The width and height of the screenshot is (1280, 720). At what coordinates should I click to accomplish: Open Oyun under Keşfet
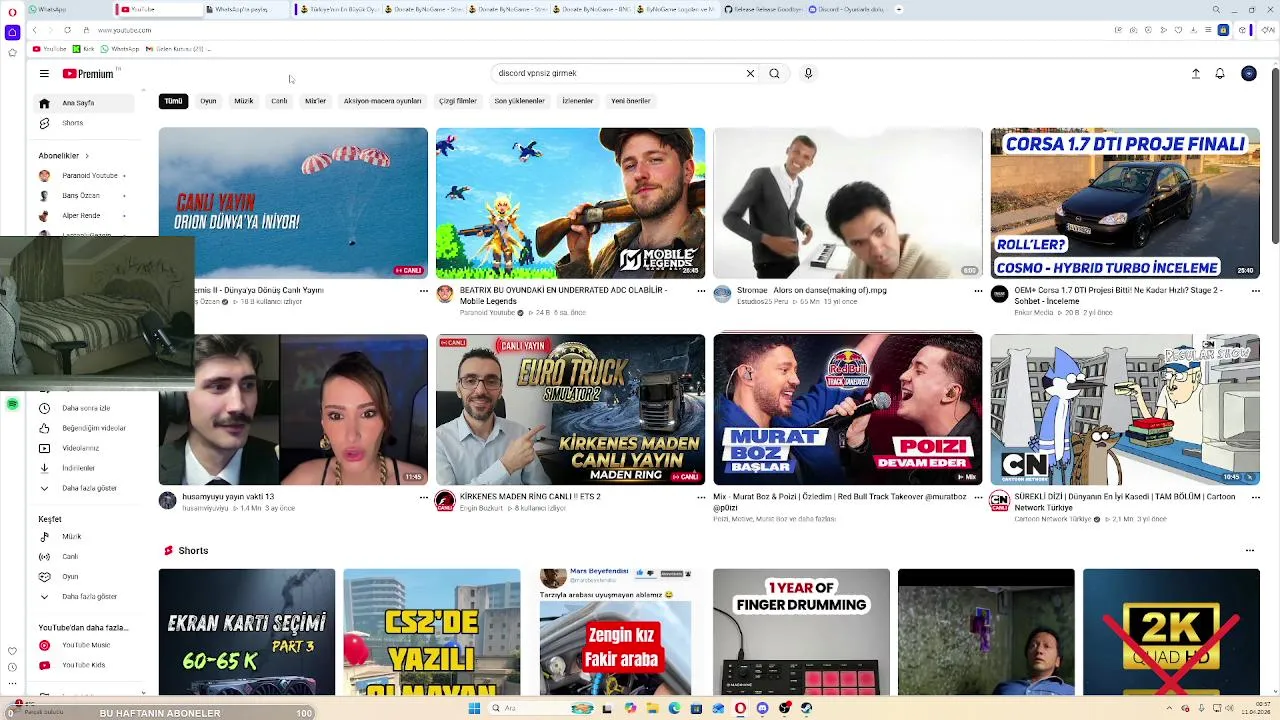coord(86,576)
